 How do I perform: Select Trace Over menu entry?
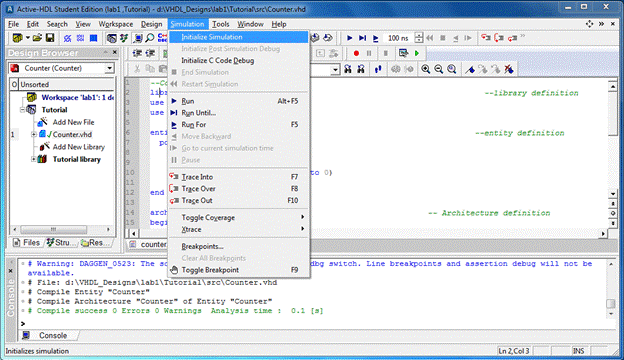[x=239, y=189]
